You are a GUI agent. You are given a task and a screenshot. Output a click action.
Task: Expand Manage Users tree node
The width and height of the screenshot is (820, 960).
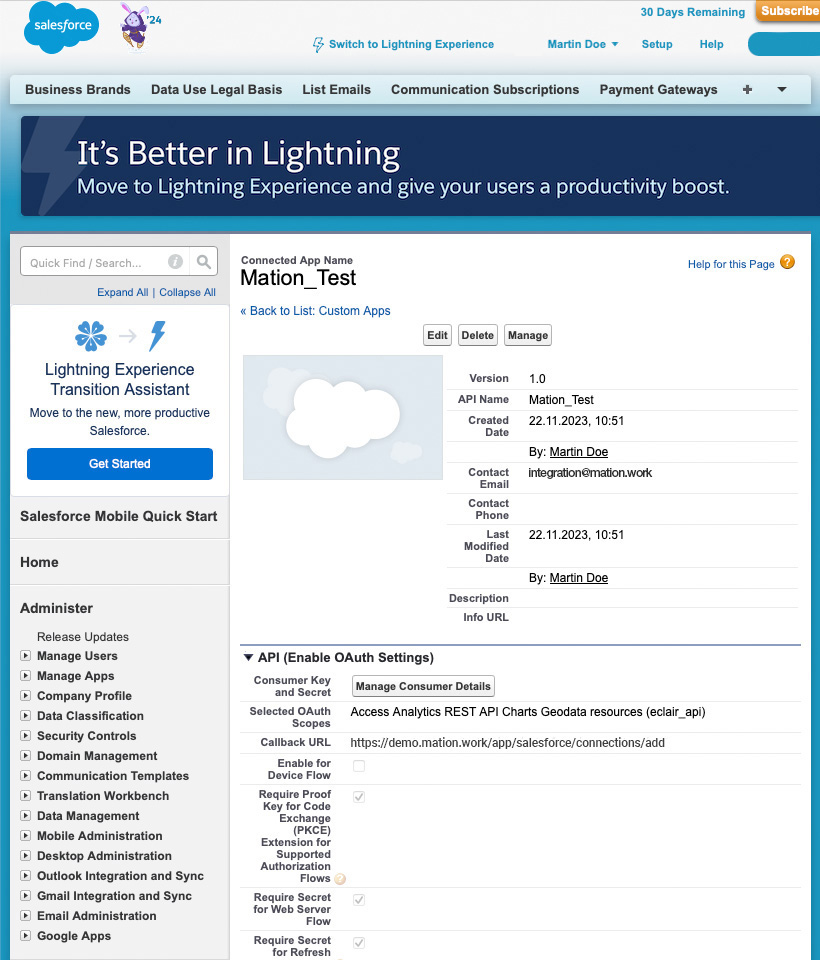pos(26,656)
